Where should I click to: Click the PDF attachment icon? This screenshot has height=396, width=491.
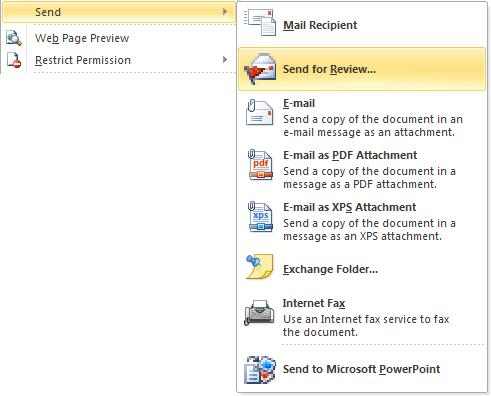[260, 165]
